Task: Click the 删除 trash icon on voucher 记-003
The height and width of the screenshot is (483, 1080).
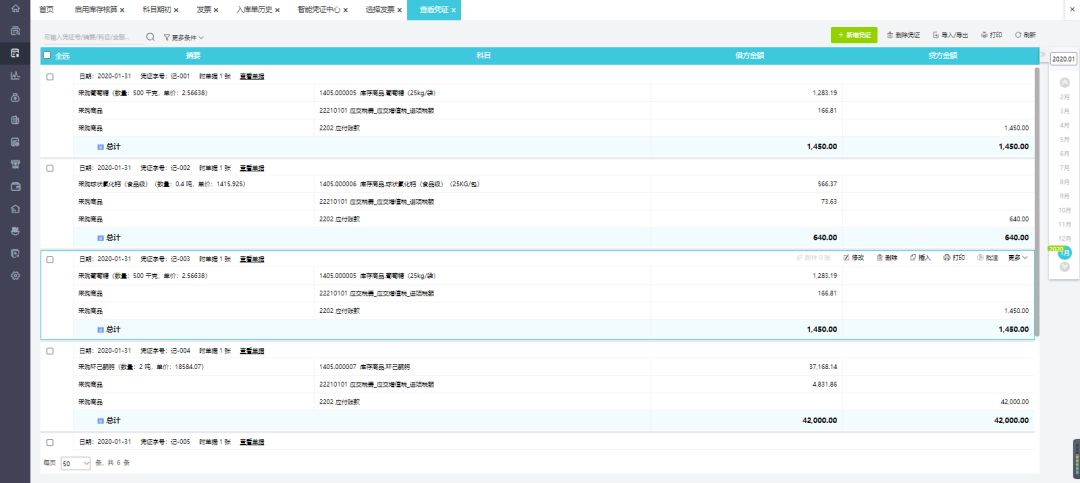Action: 880,258
